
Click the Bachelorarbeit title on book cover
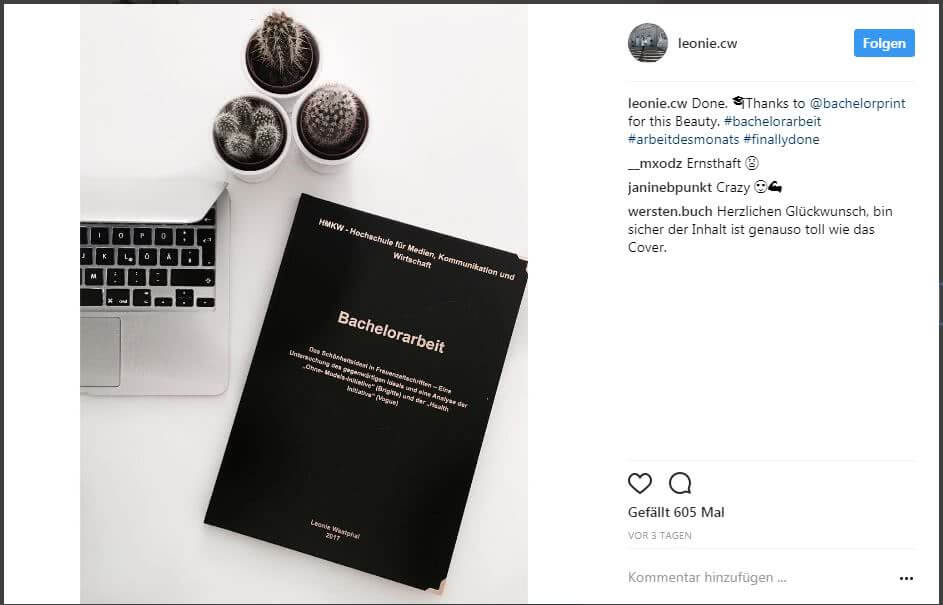pyautogui.click(x=391, y=332)
